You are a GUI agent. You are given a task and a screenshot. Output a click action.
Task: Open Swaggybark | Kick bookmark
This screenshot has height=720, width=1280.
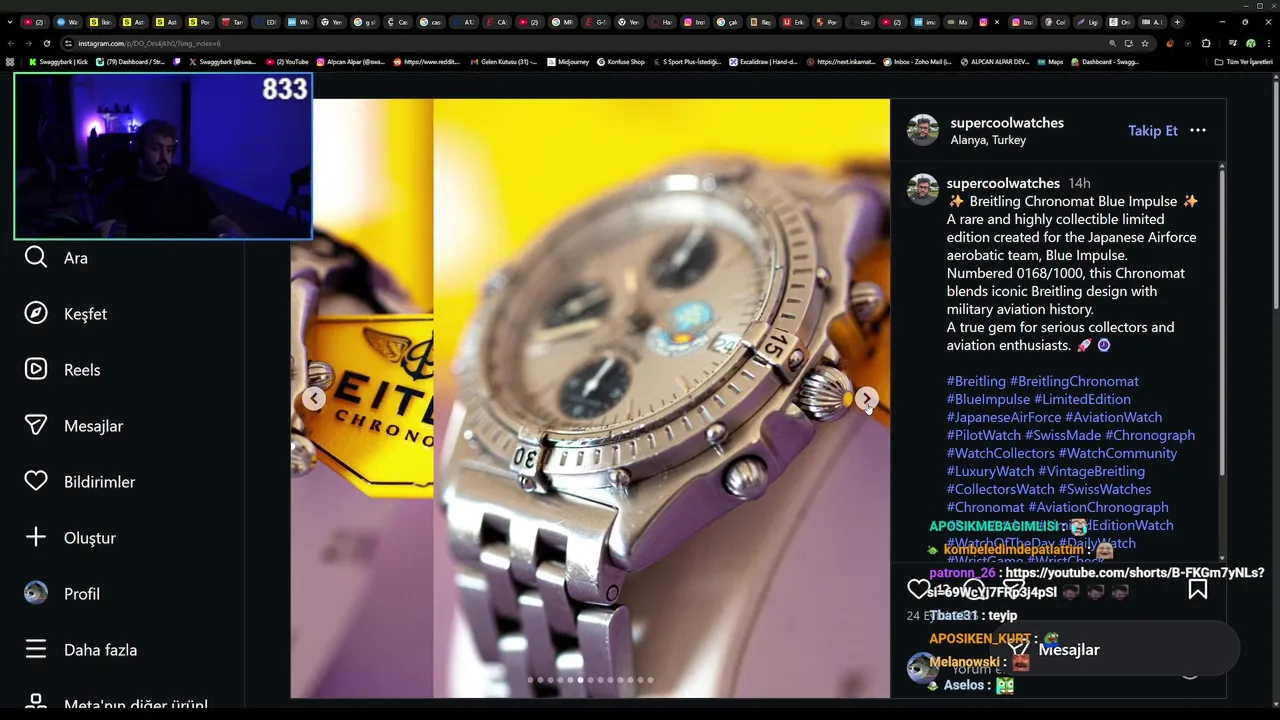tap(59, 62)
